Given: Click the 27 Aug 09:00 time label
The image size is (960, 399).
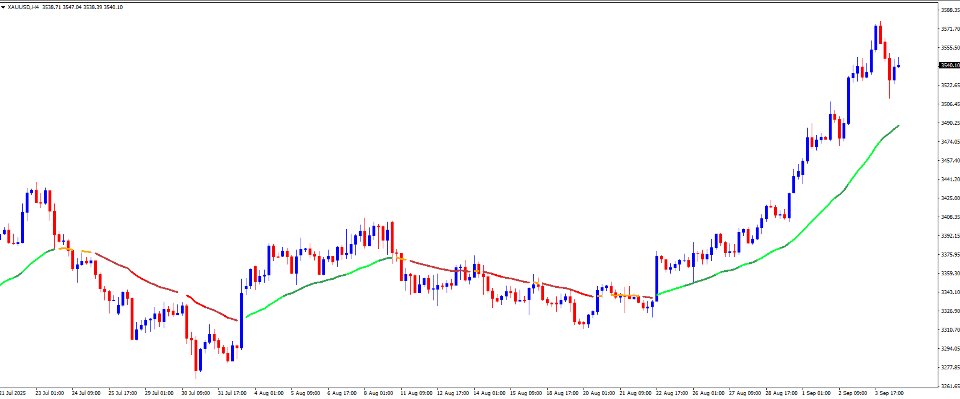Looking at the screenshot, I should [744, 392].
